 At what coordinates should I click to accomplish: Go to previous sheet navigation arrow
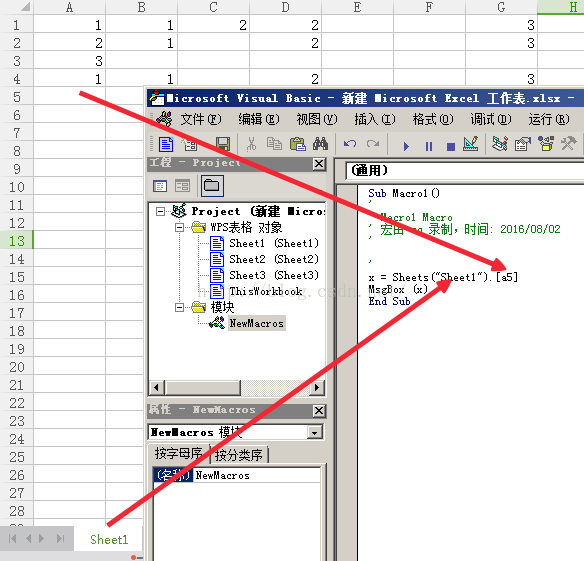29,539
